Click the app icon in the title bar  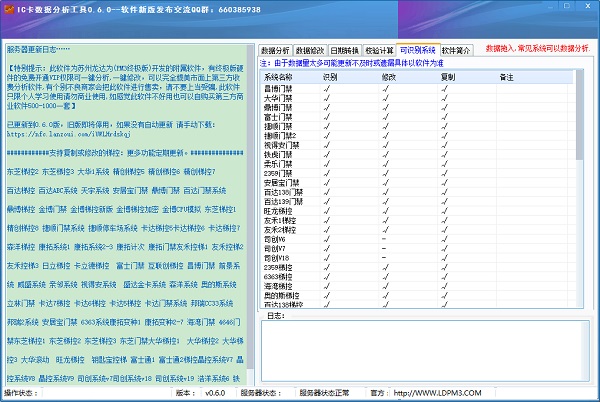[8, 10]
